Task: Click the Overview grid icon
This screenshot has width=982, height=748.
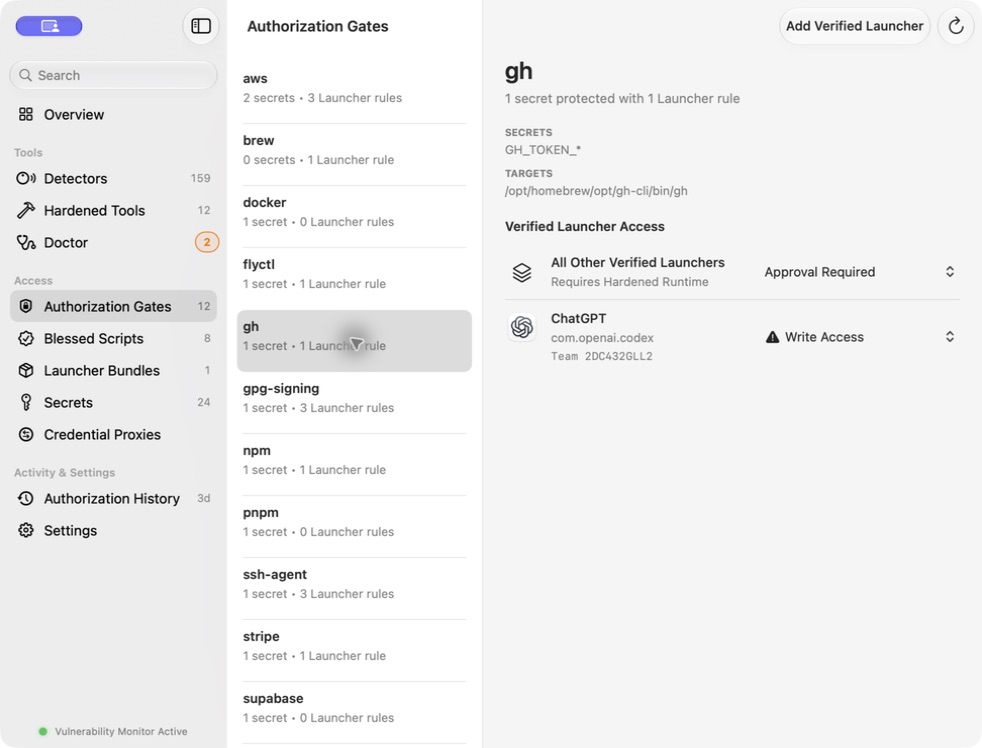Action: point(26,114)
